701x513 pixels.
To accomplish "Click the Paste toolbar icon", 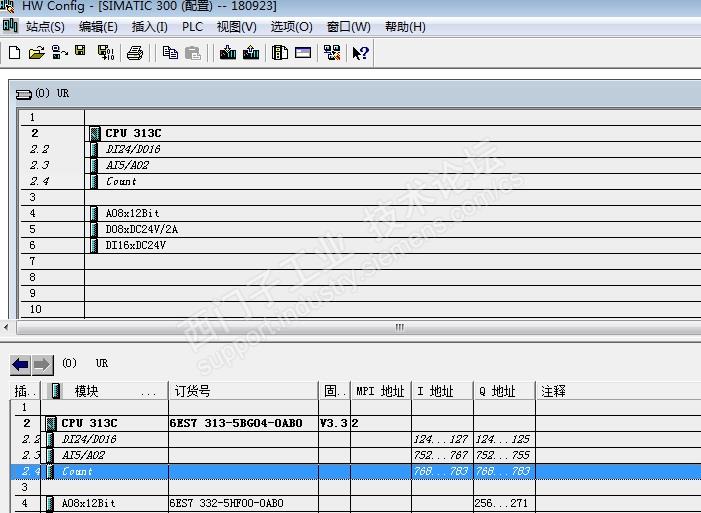I will coord(193,53).
